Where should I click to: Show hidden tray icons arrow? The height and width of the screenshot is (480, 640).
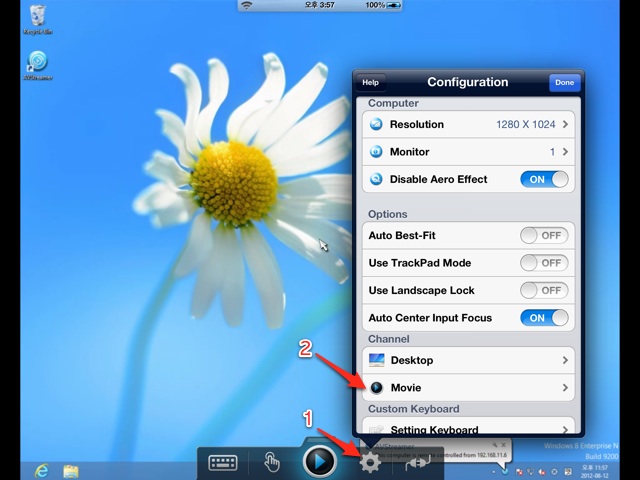coord(494,472)
